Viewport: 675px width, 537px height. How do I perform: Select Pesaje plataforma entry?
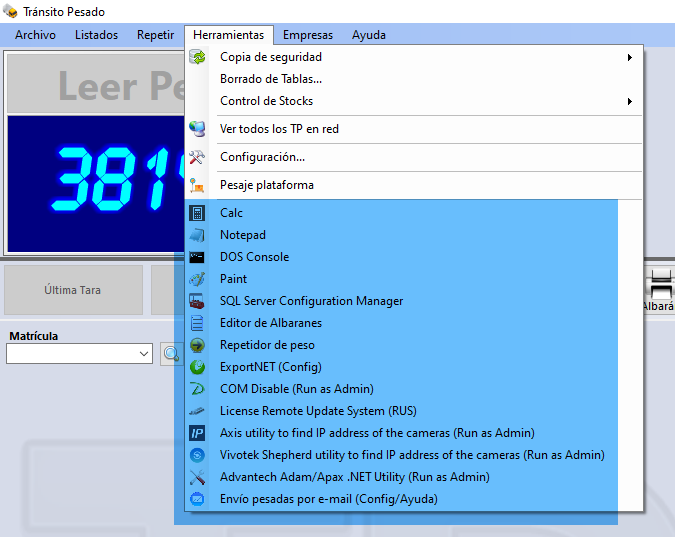click(x=414, y=185)
